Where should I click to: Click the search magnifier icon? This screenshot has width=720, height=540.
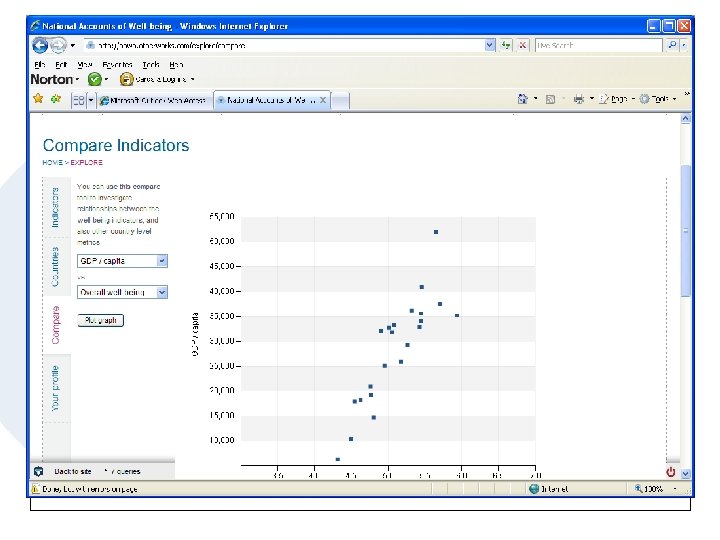[673, 45]
